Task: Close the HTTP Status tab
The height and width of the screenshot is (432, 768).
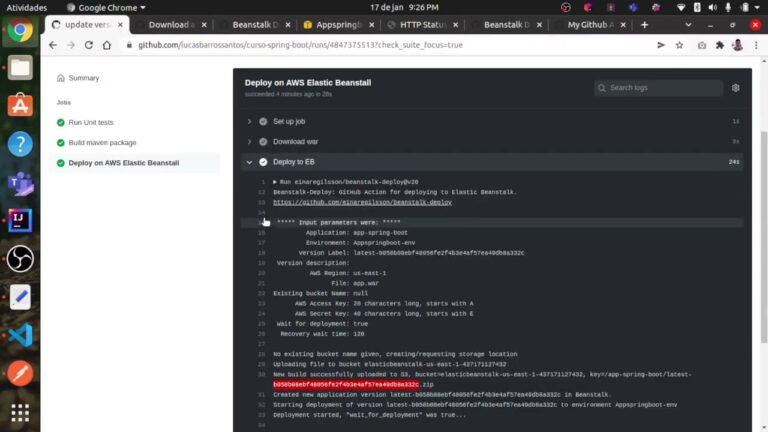Action: click(456, 24)
